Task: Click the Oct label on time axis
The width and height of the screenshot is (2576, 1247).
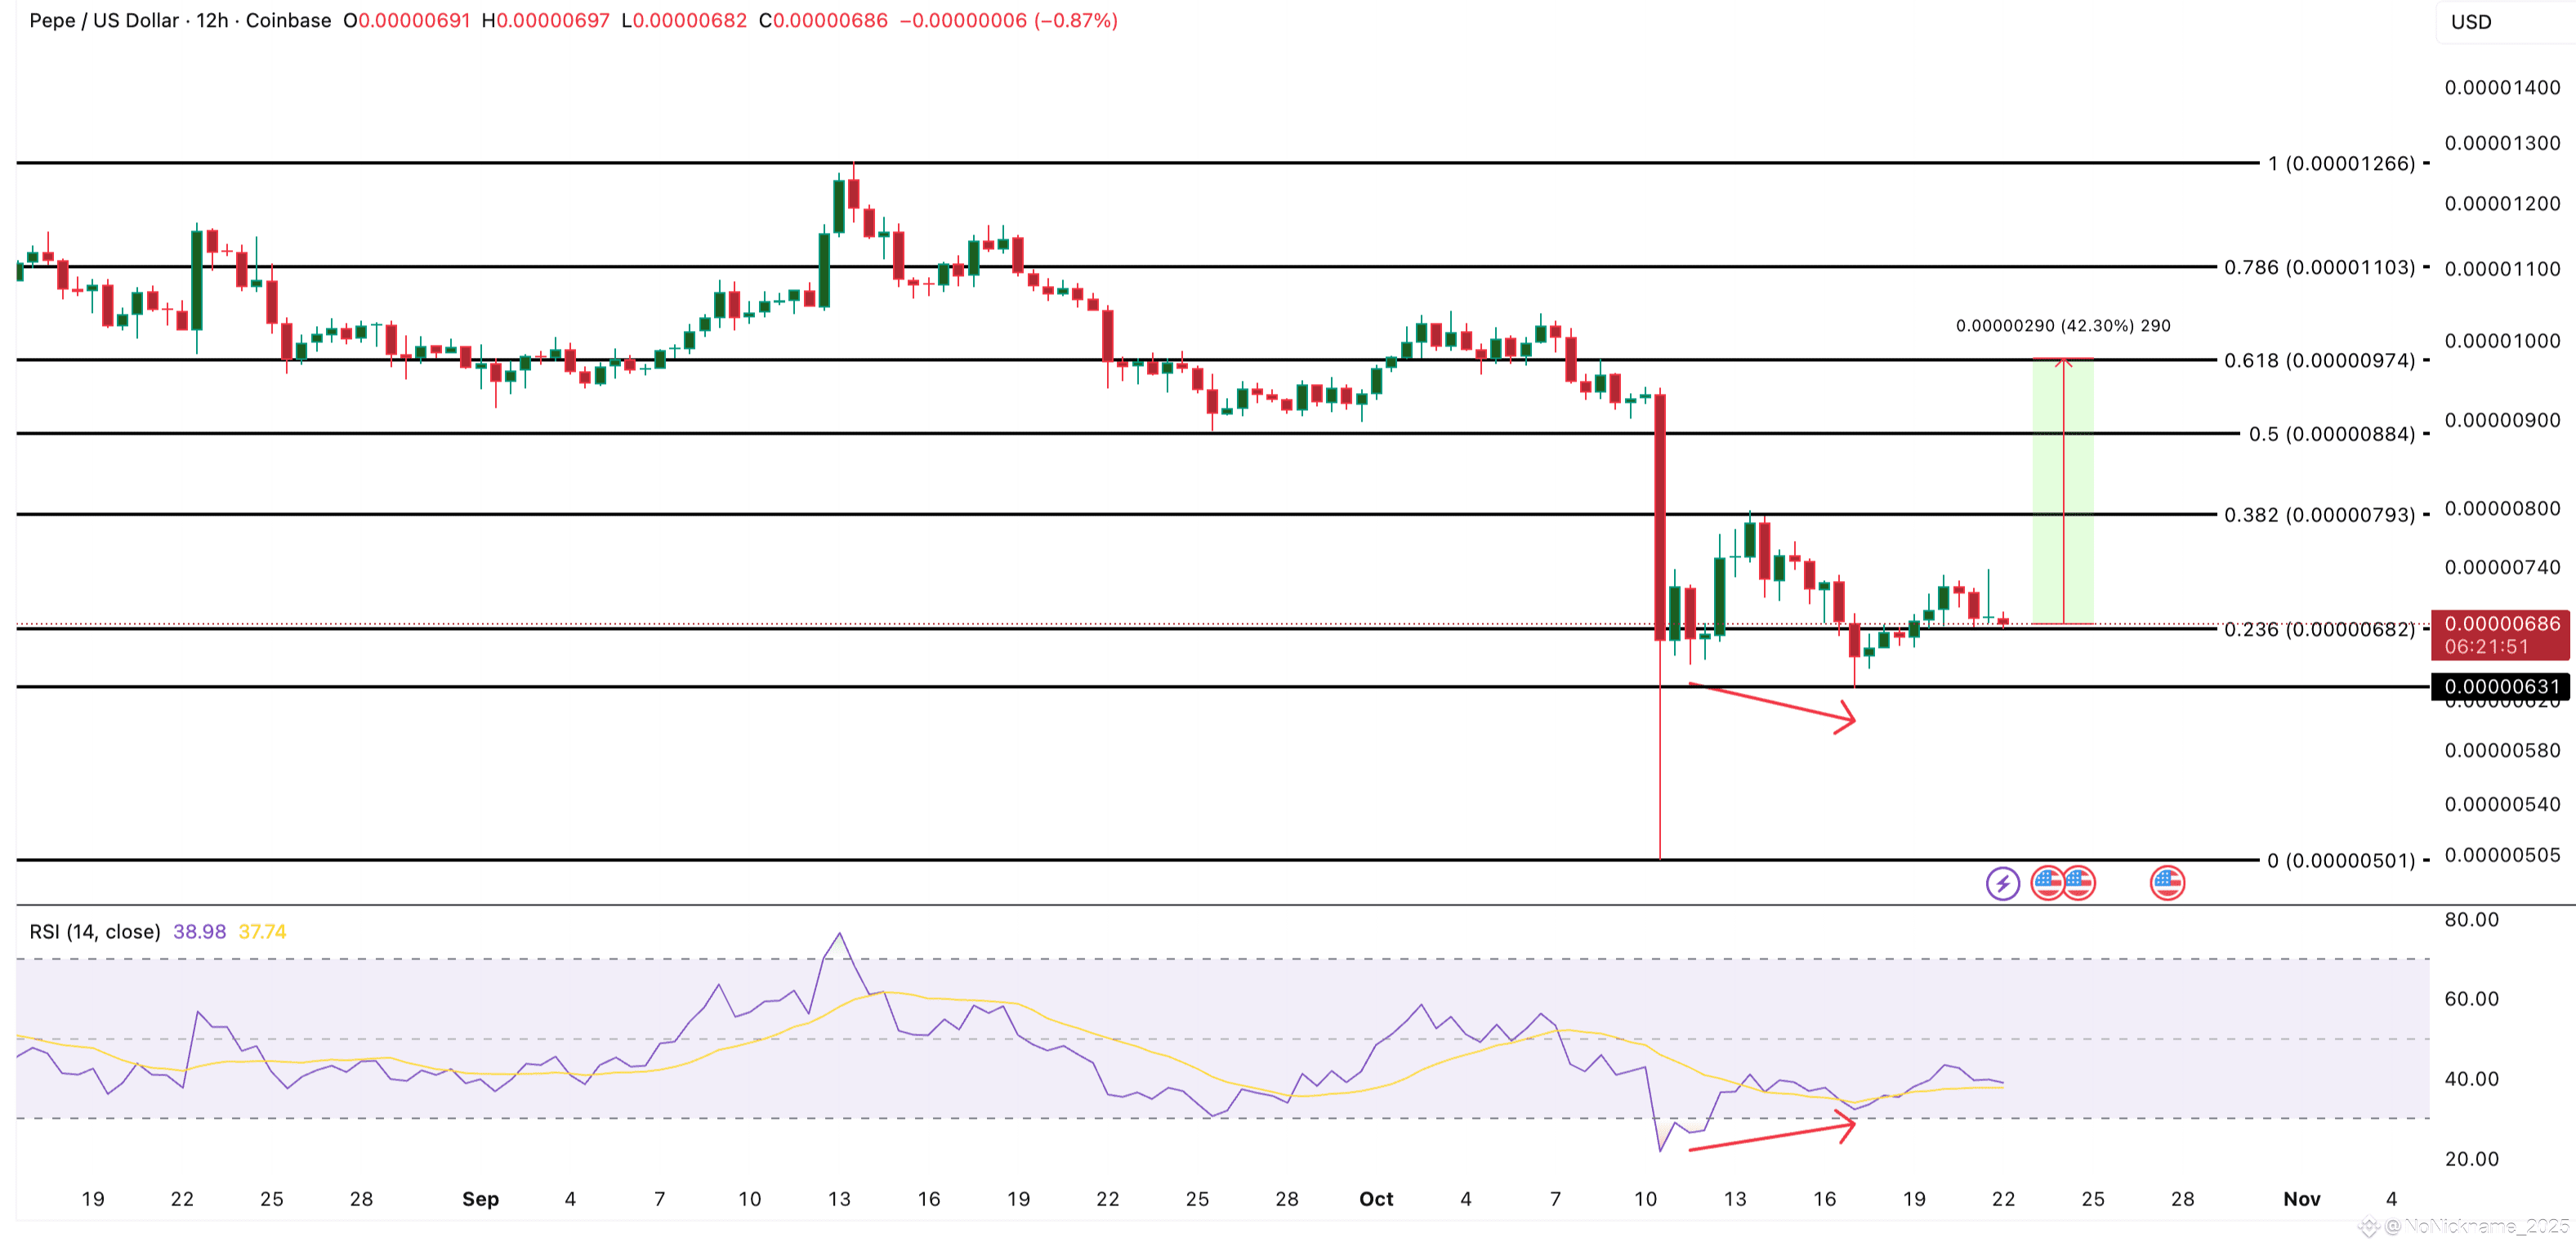Action: [1376, 1198]
